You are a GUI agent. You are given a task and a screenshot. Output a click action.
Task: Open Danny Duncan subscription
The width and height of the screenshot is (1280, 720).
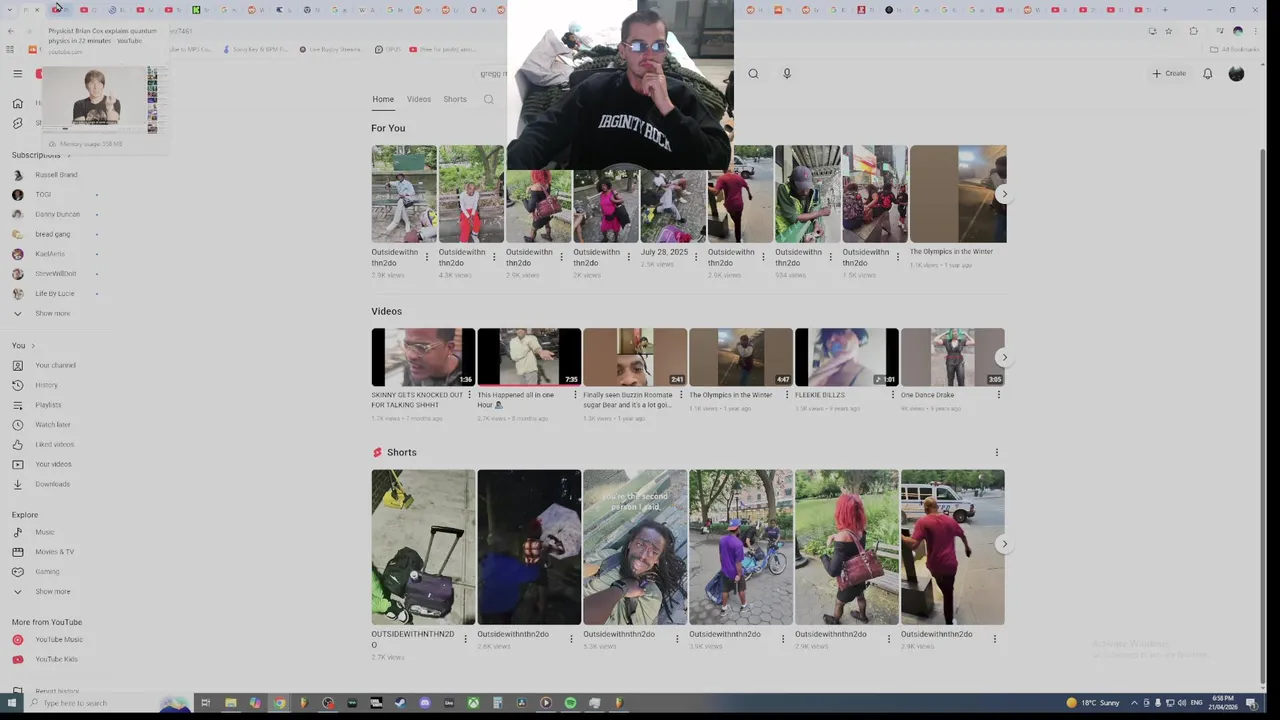(x=55, y=214)
